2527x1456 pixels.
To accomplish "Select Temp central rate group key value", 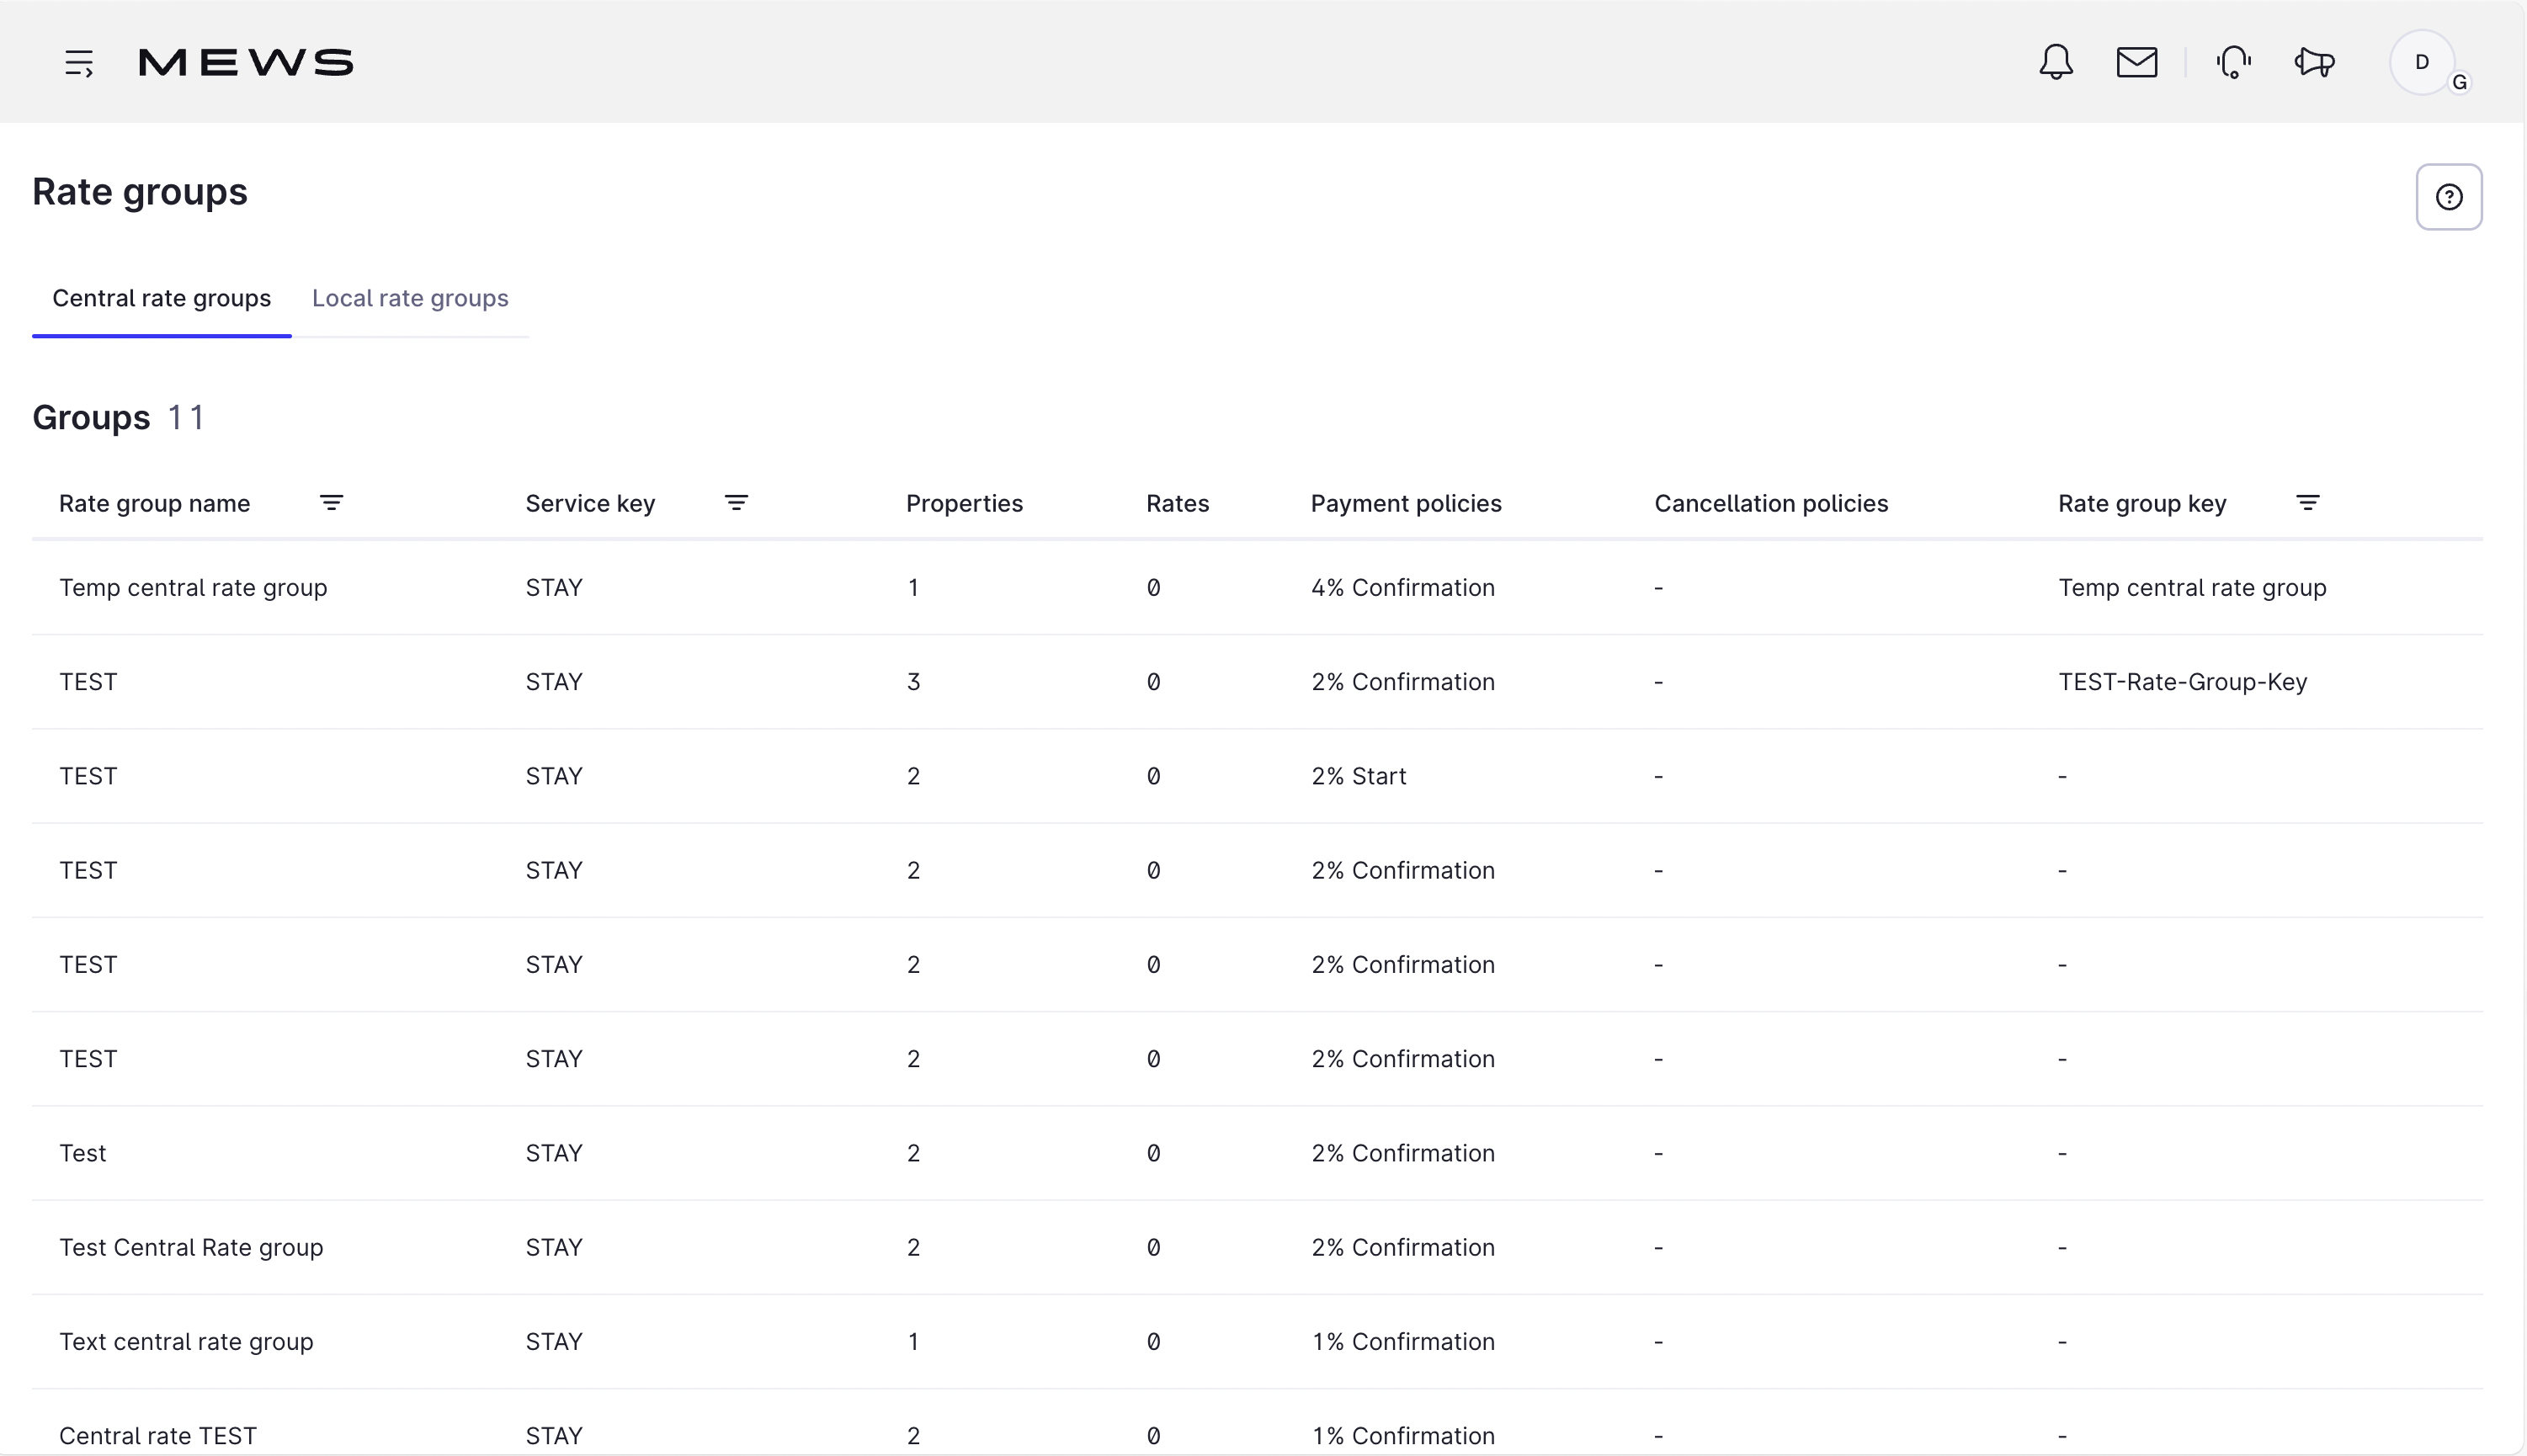I will click(2192, 587).
